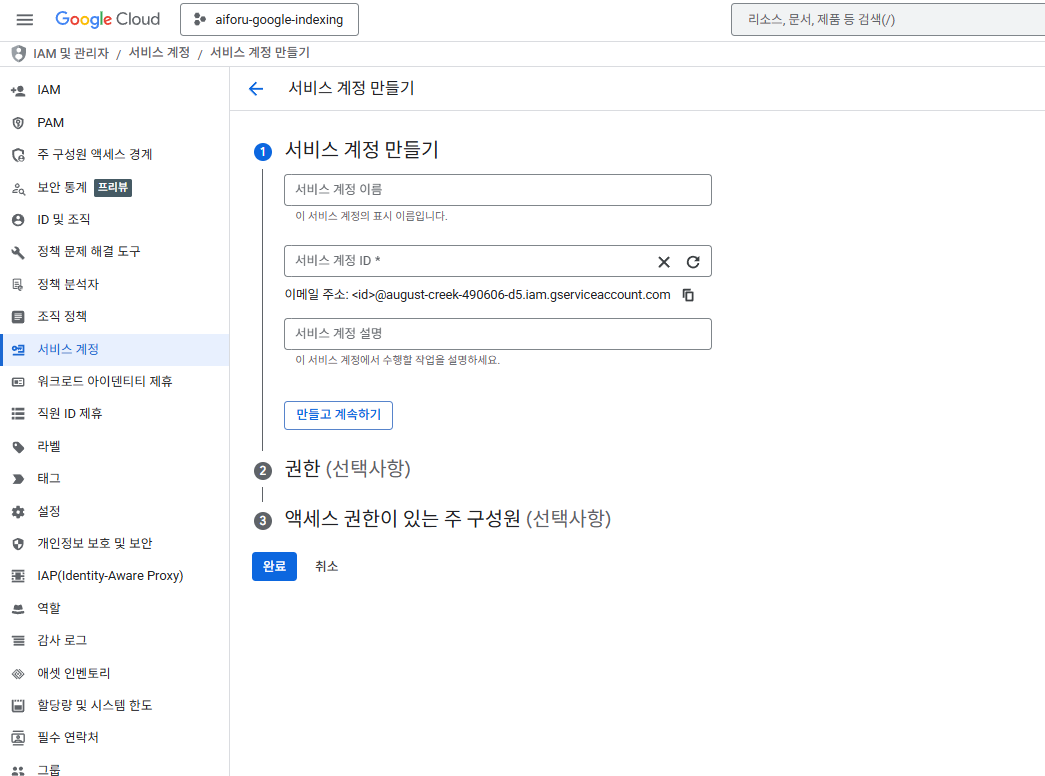The width and height of the screenshot is (1045, 776).
Task: Select the 라벨 sidebar icon
Action: point(18,445)
